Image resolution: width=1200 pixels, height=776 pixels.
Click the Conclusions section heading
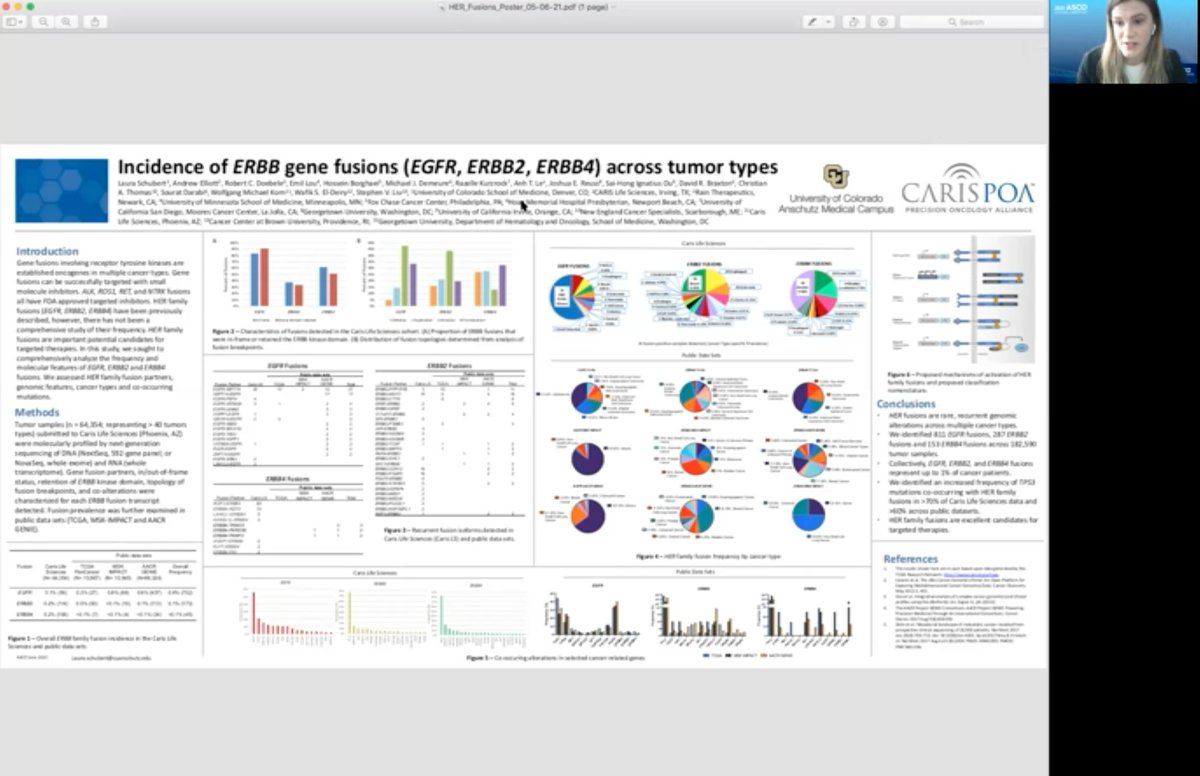[x=906, y=404]
